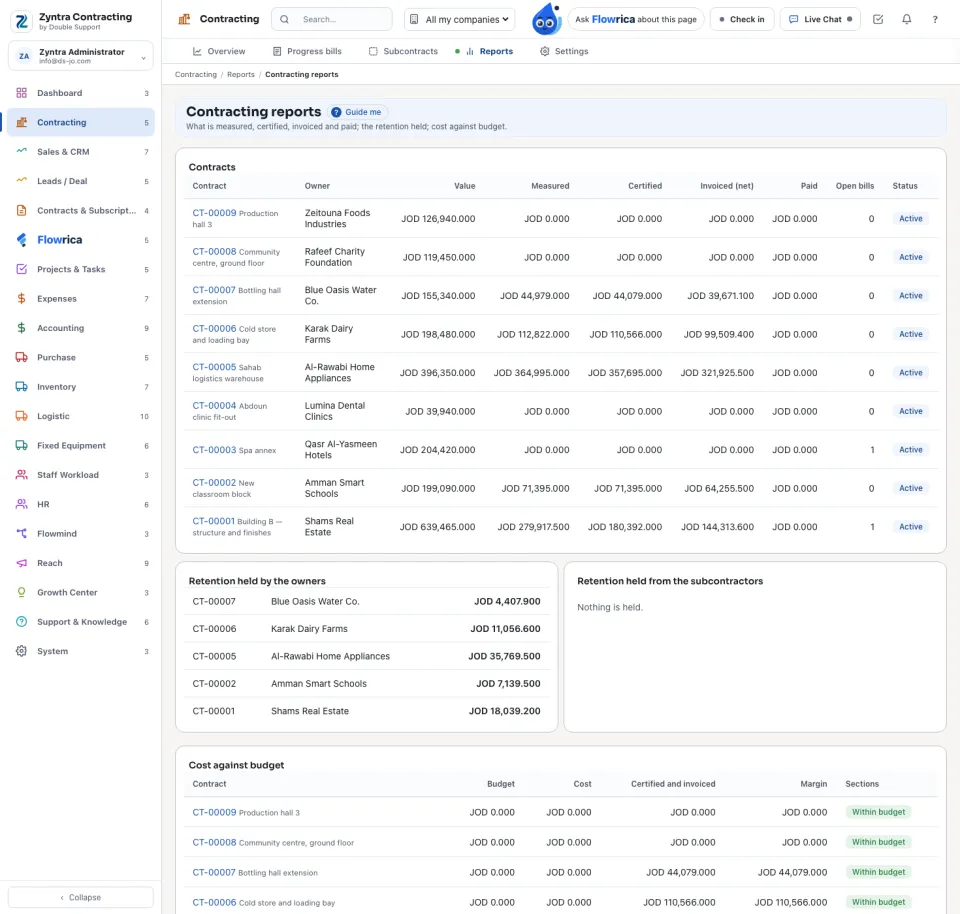Click the Check in button
The height and width of the screenshot is (914, 960).
[x=741, y=19]
